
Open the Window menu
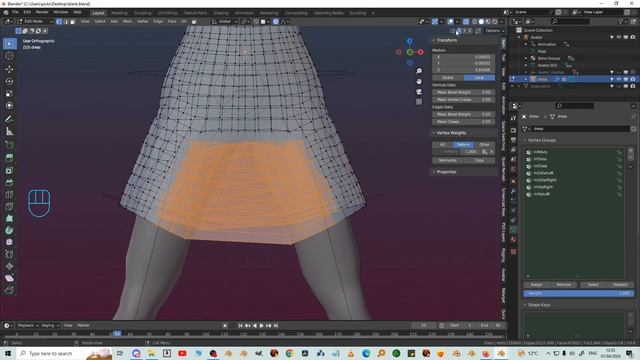click(61, 12)
